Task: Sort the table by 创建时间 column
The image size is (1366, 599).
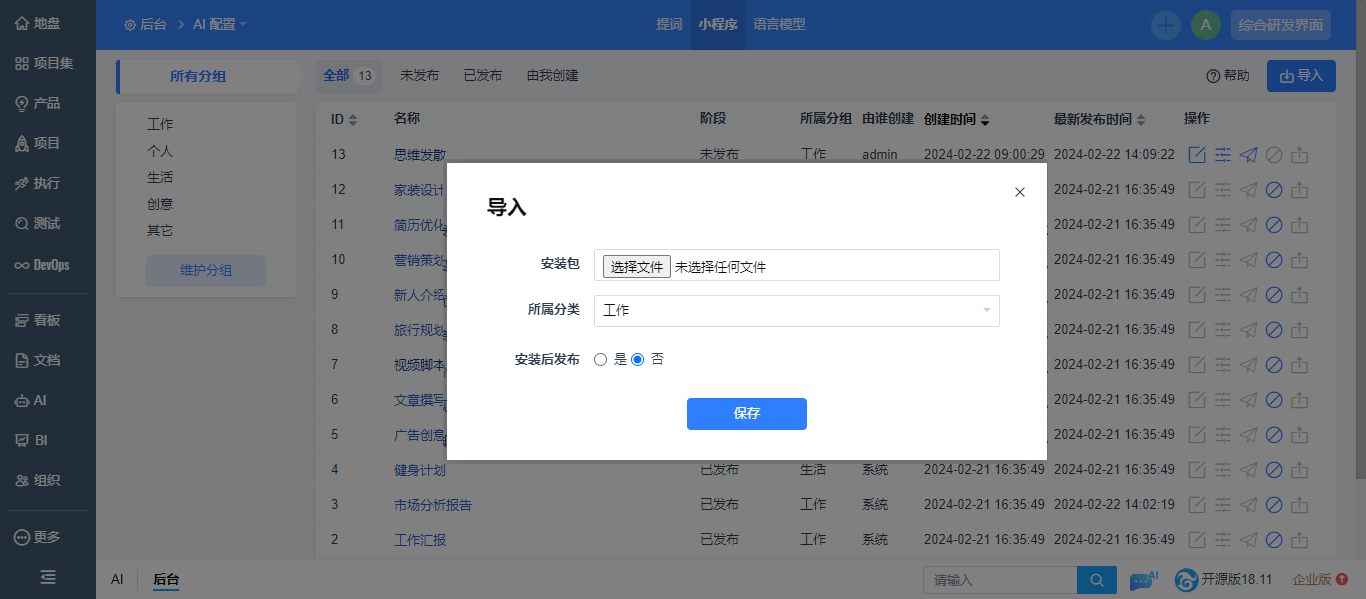Action: point(956,120)
